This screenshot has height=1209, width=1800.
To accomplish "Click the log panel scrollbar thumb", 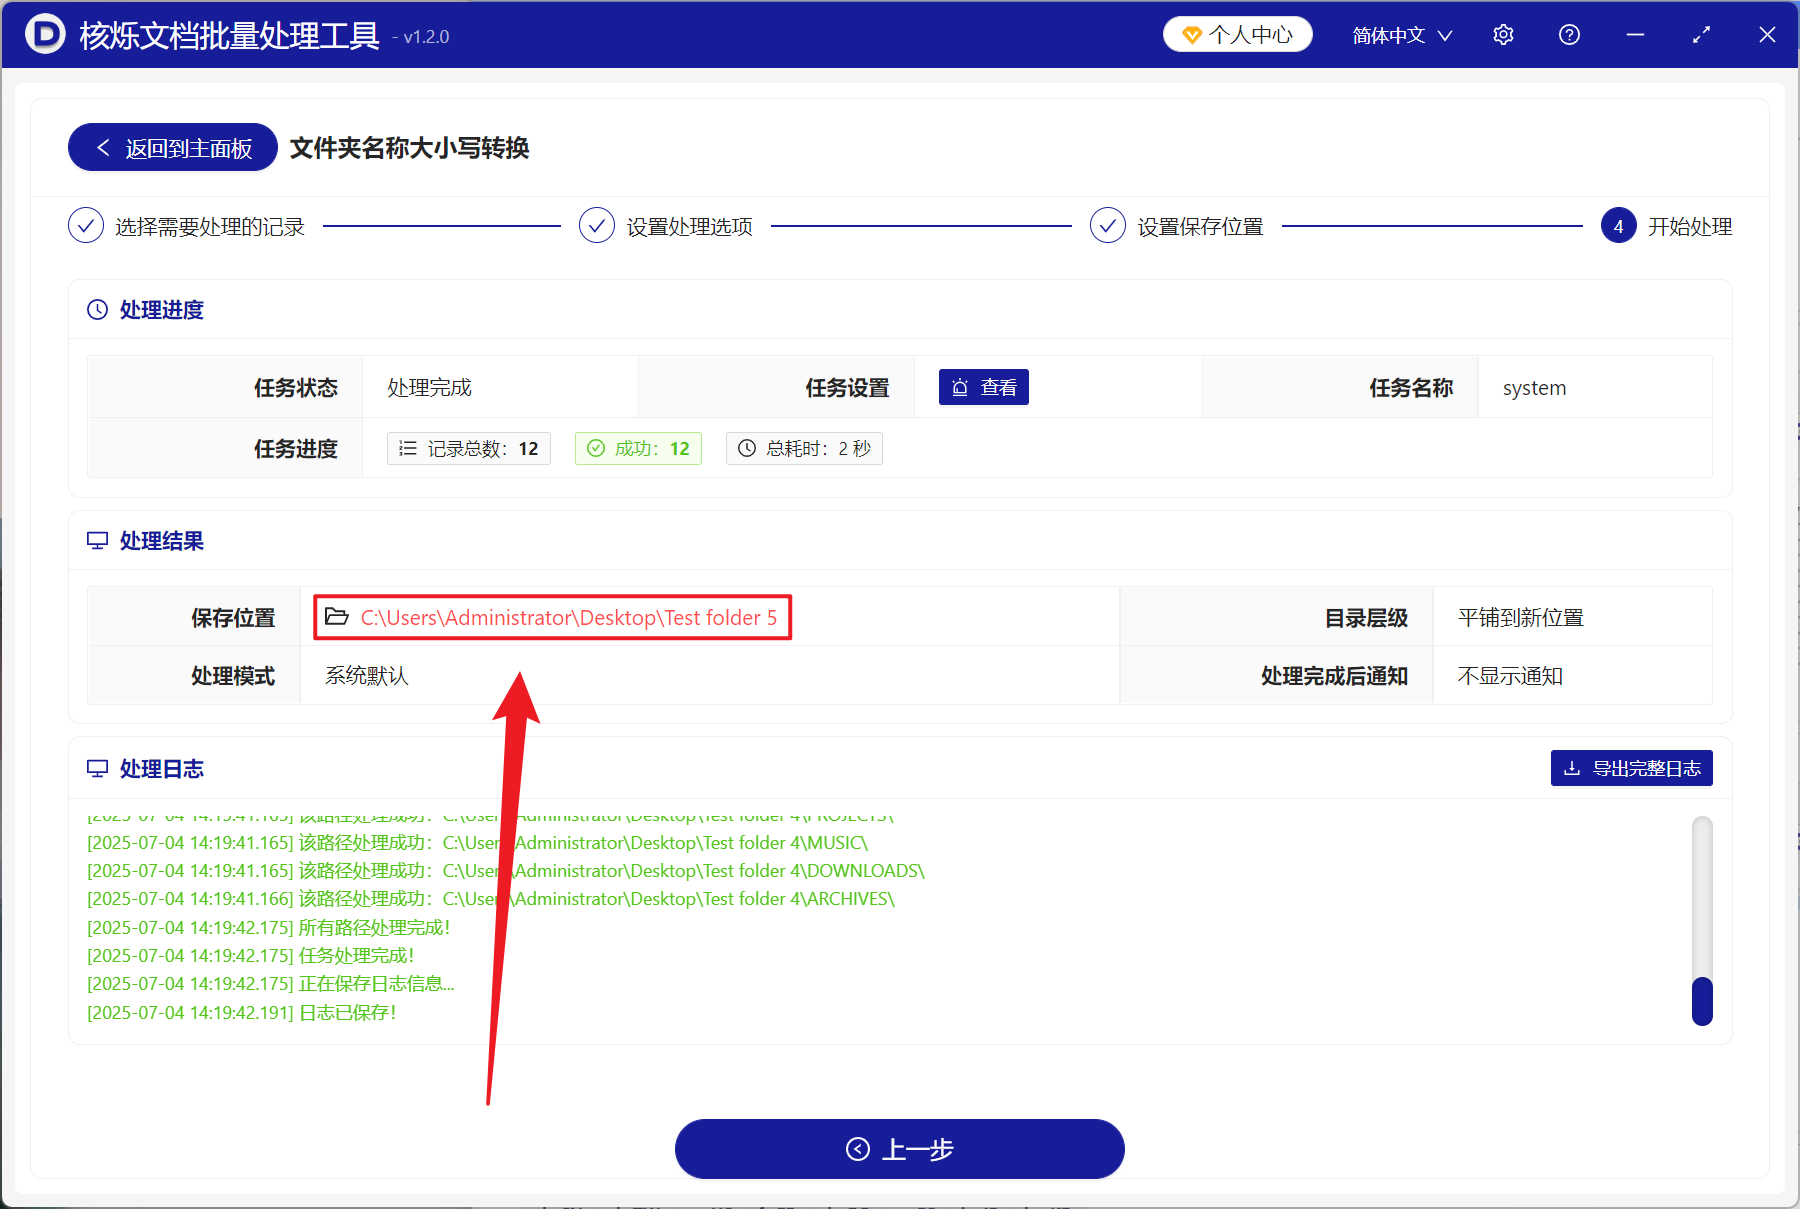I will [1702, 1000].
